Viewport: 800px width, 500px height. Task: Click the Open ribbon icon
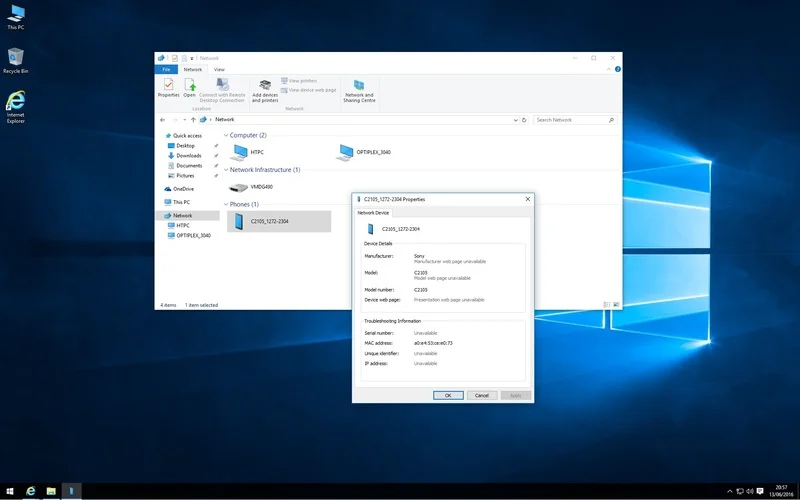pyautogui.click(x=189, y=88)
